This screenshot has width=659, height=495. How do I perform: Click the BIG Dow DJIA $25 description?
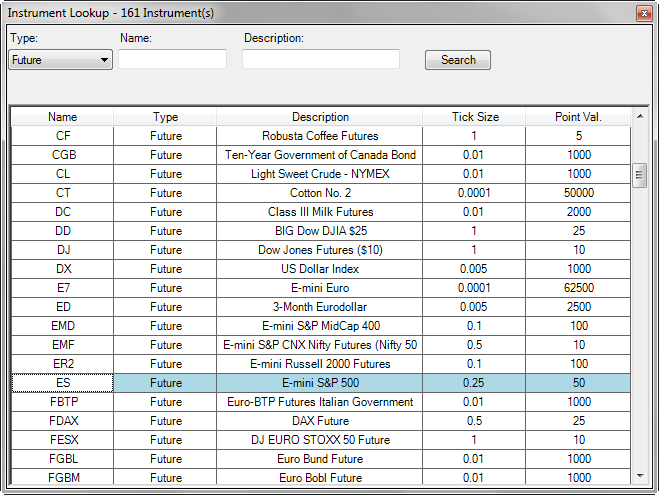(x=320, y=231)
